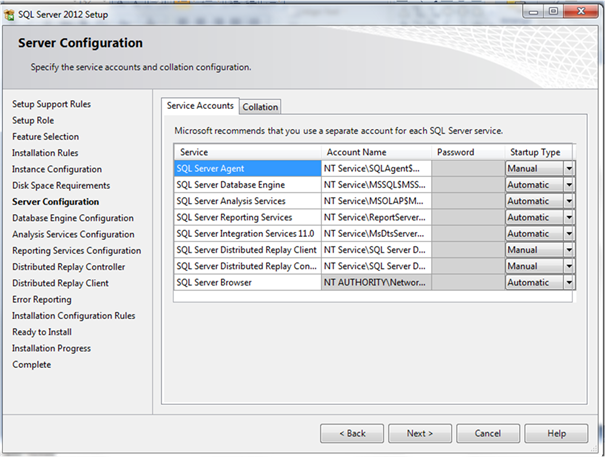Open Startup Type dropdown for SQL Server Browser

tap(569, 282)
